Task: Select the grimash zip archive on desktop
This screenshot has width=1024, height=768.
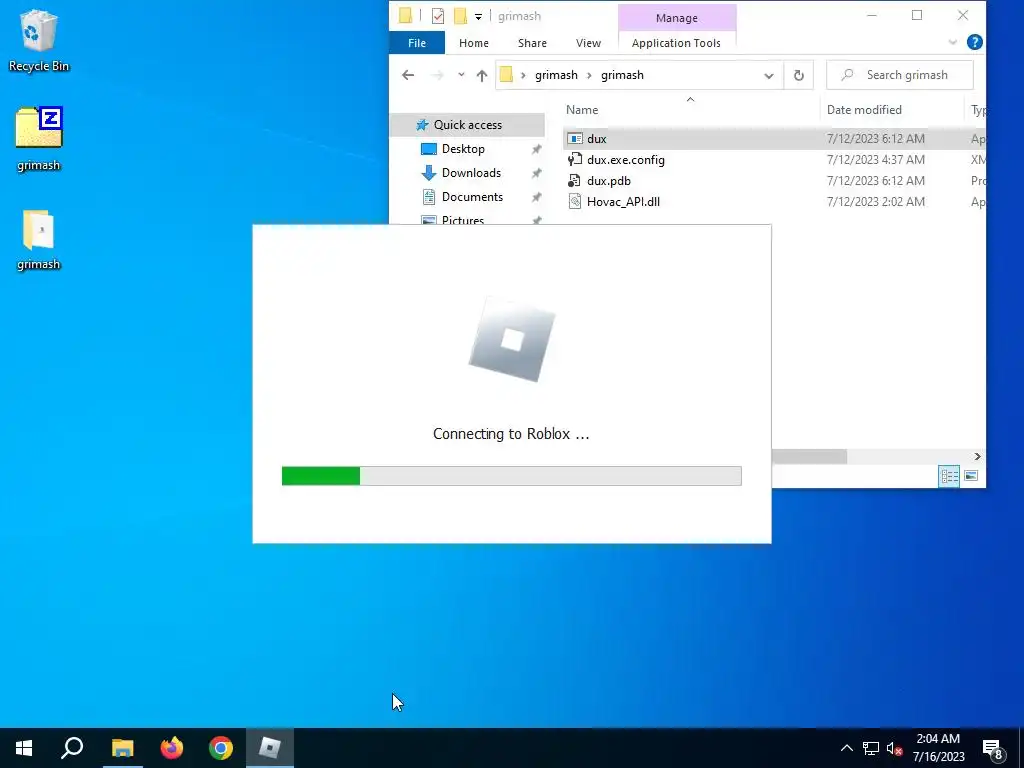Action: 39,138
